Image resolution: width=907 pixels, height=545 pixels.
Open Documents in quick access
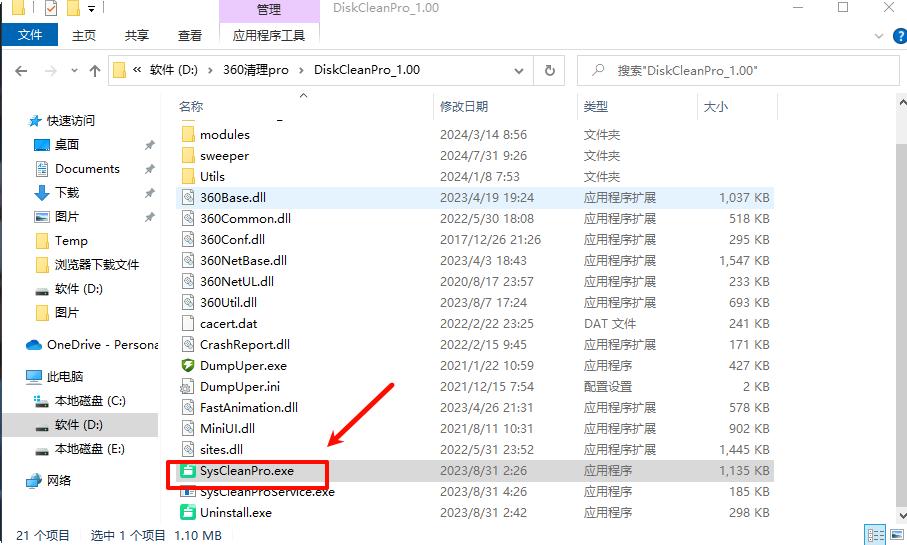[x=87, y=169]
